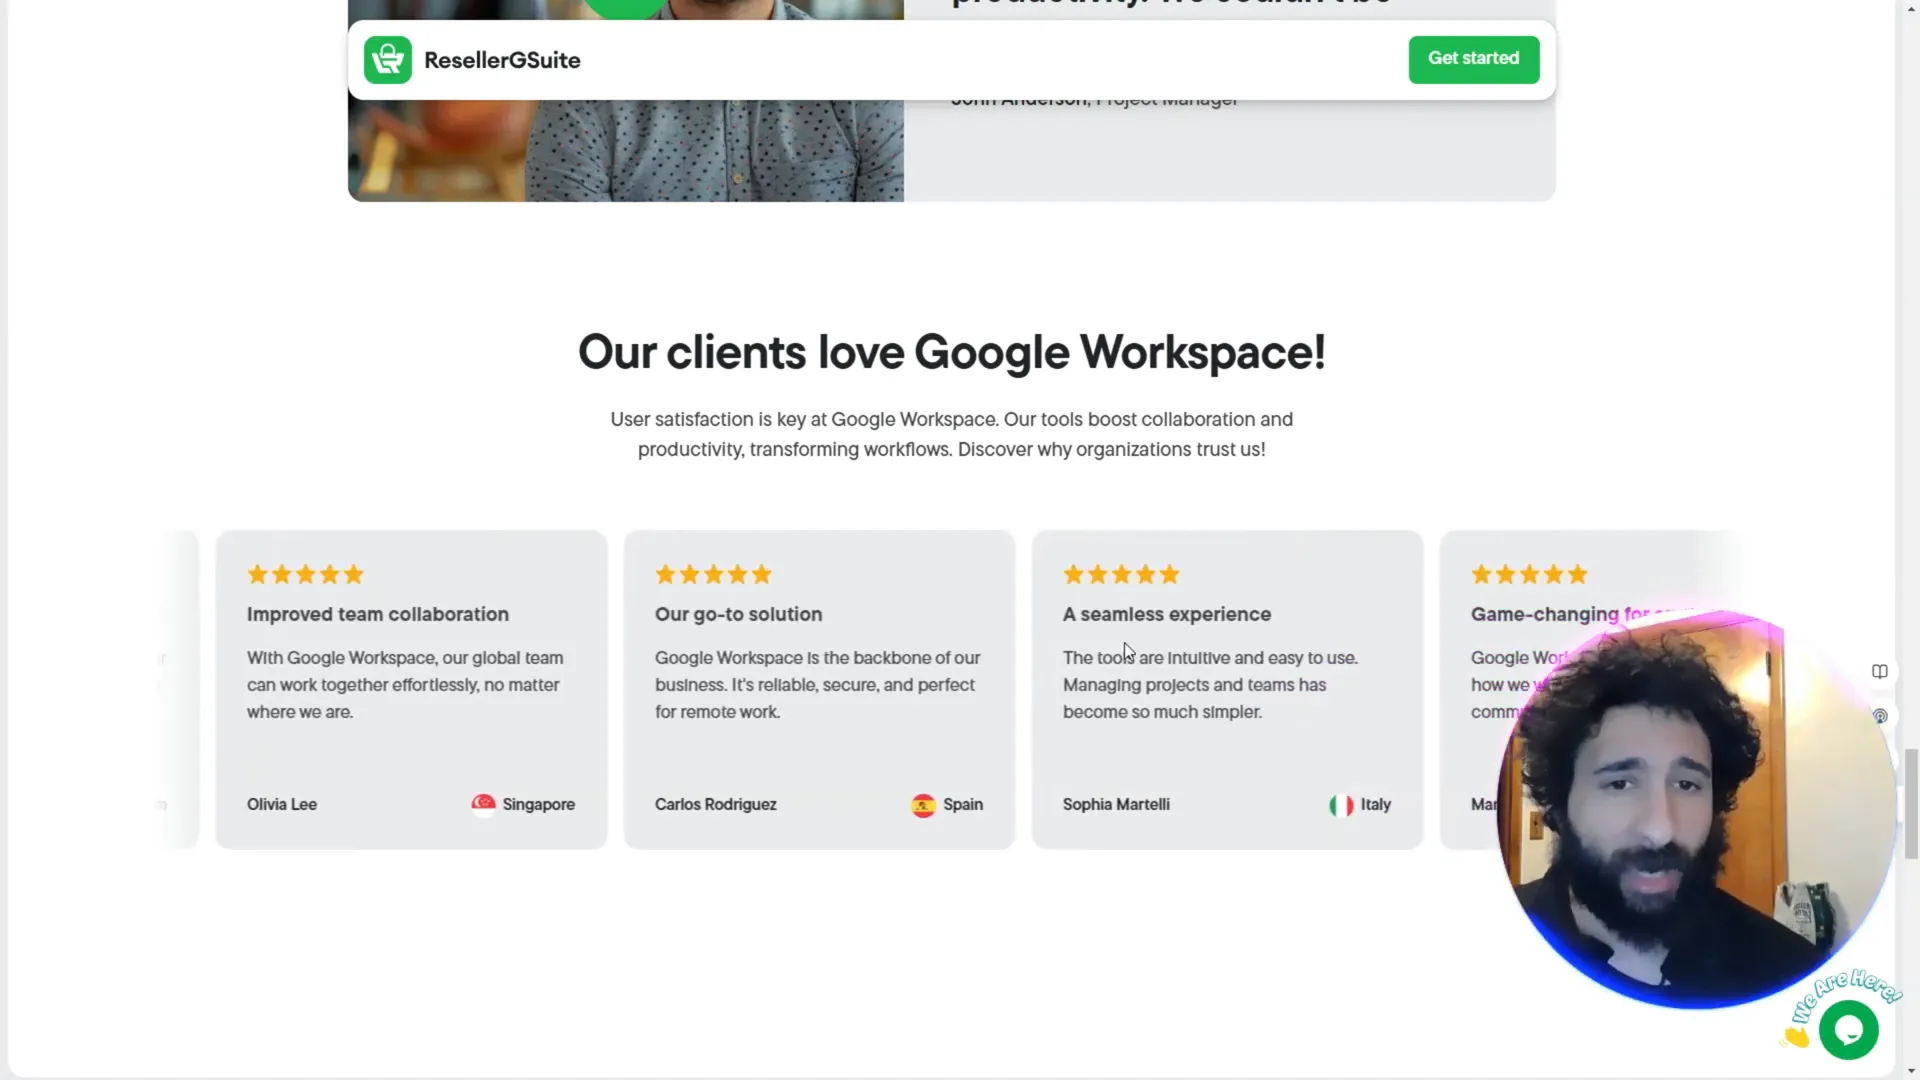The height and width of the screenshot is (1080, 1920).
Task: Click the ResellerGSuite brand name text
Action: coord(502,60)
